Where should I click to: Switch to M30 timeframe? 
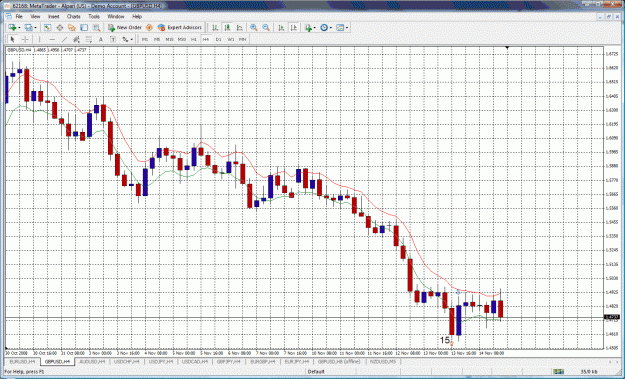pyautogui.click(x=182, y=39)
